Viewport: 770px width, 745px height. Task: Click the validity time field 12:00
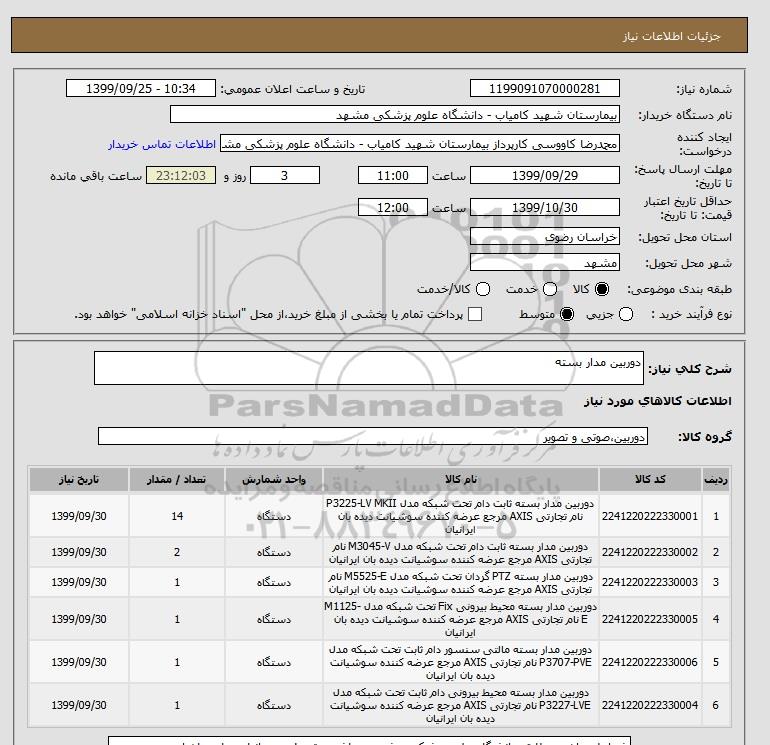point(393,207)
